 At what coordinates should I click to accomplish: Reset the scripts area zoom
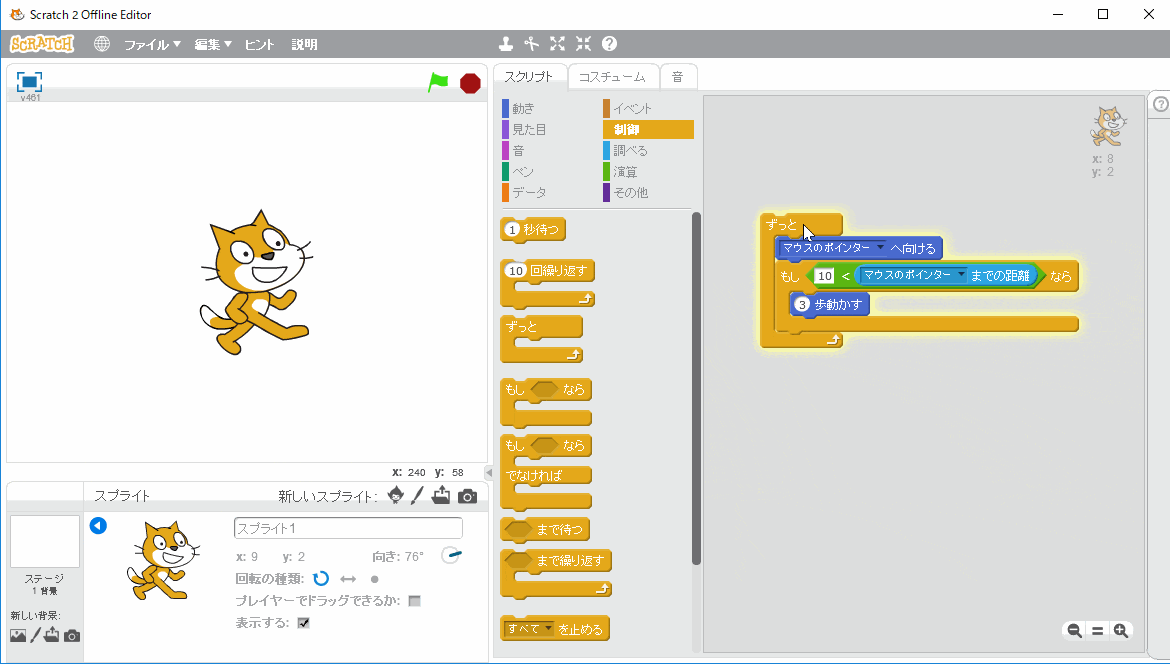pos(1098,630)
